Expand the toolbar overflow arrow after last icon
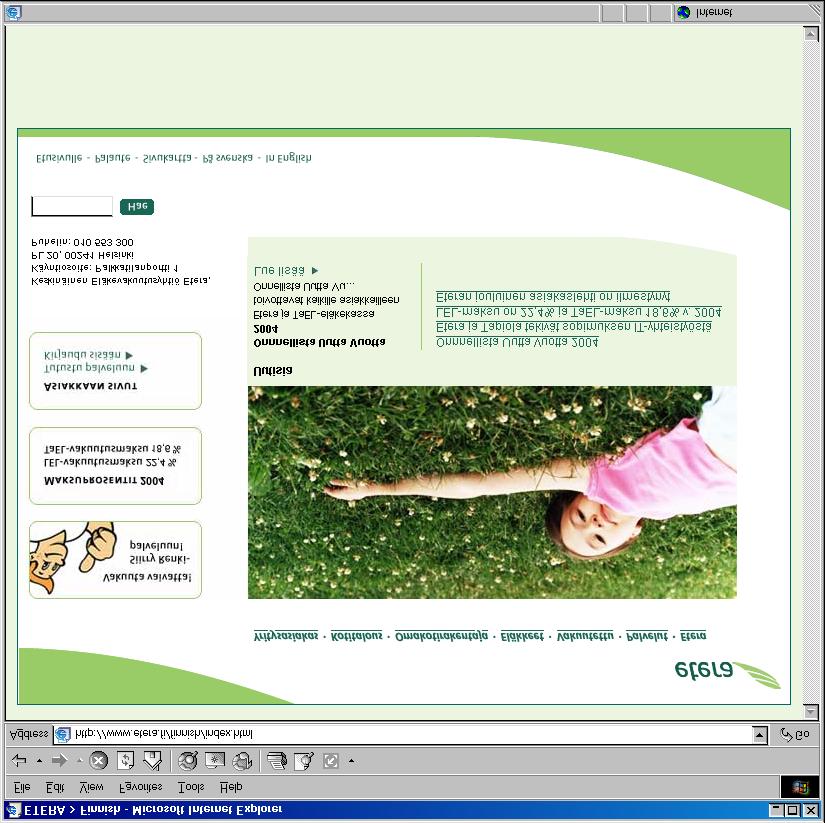 [351, 760]
